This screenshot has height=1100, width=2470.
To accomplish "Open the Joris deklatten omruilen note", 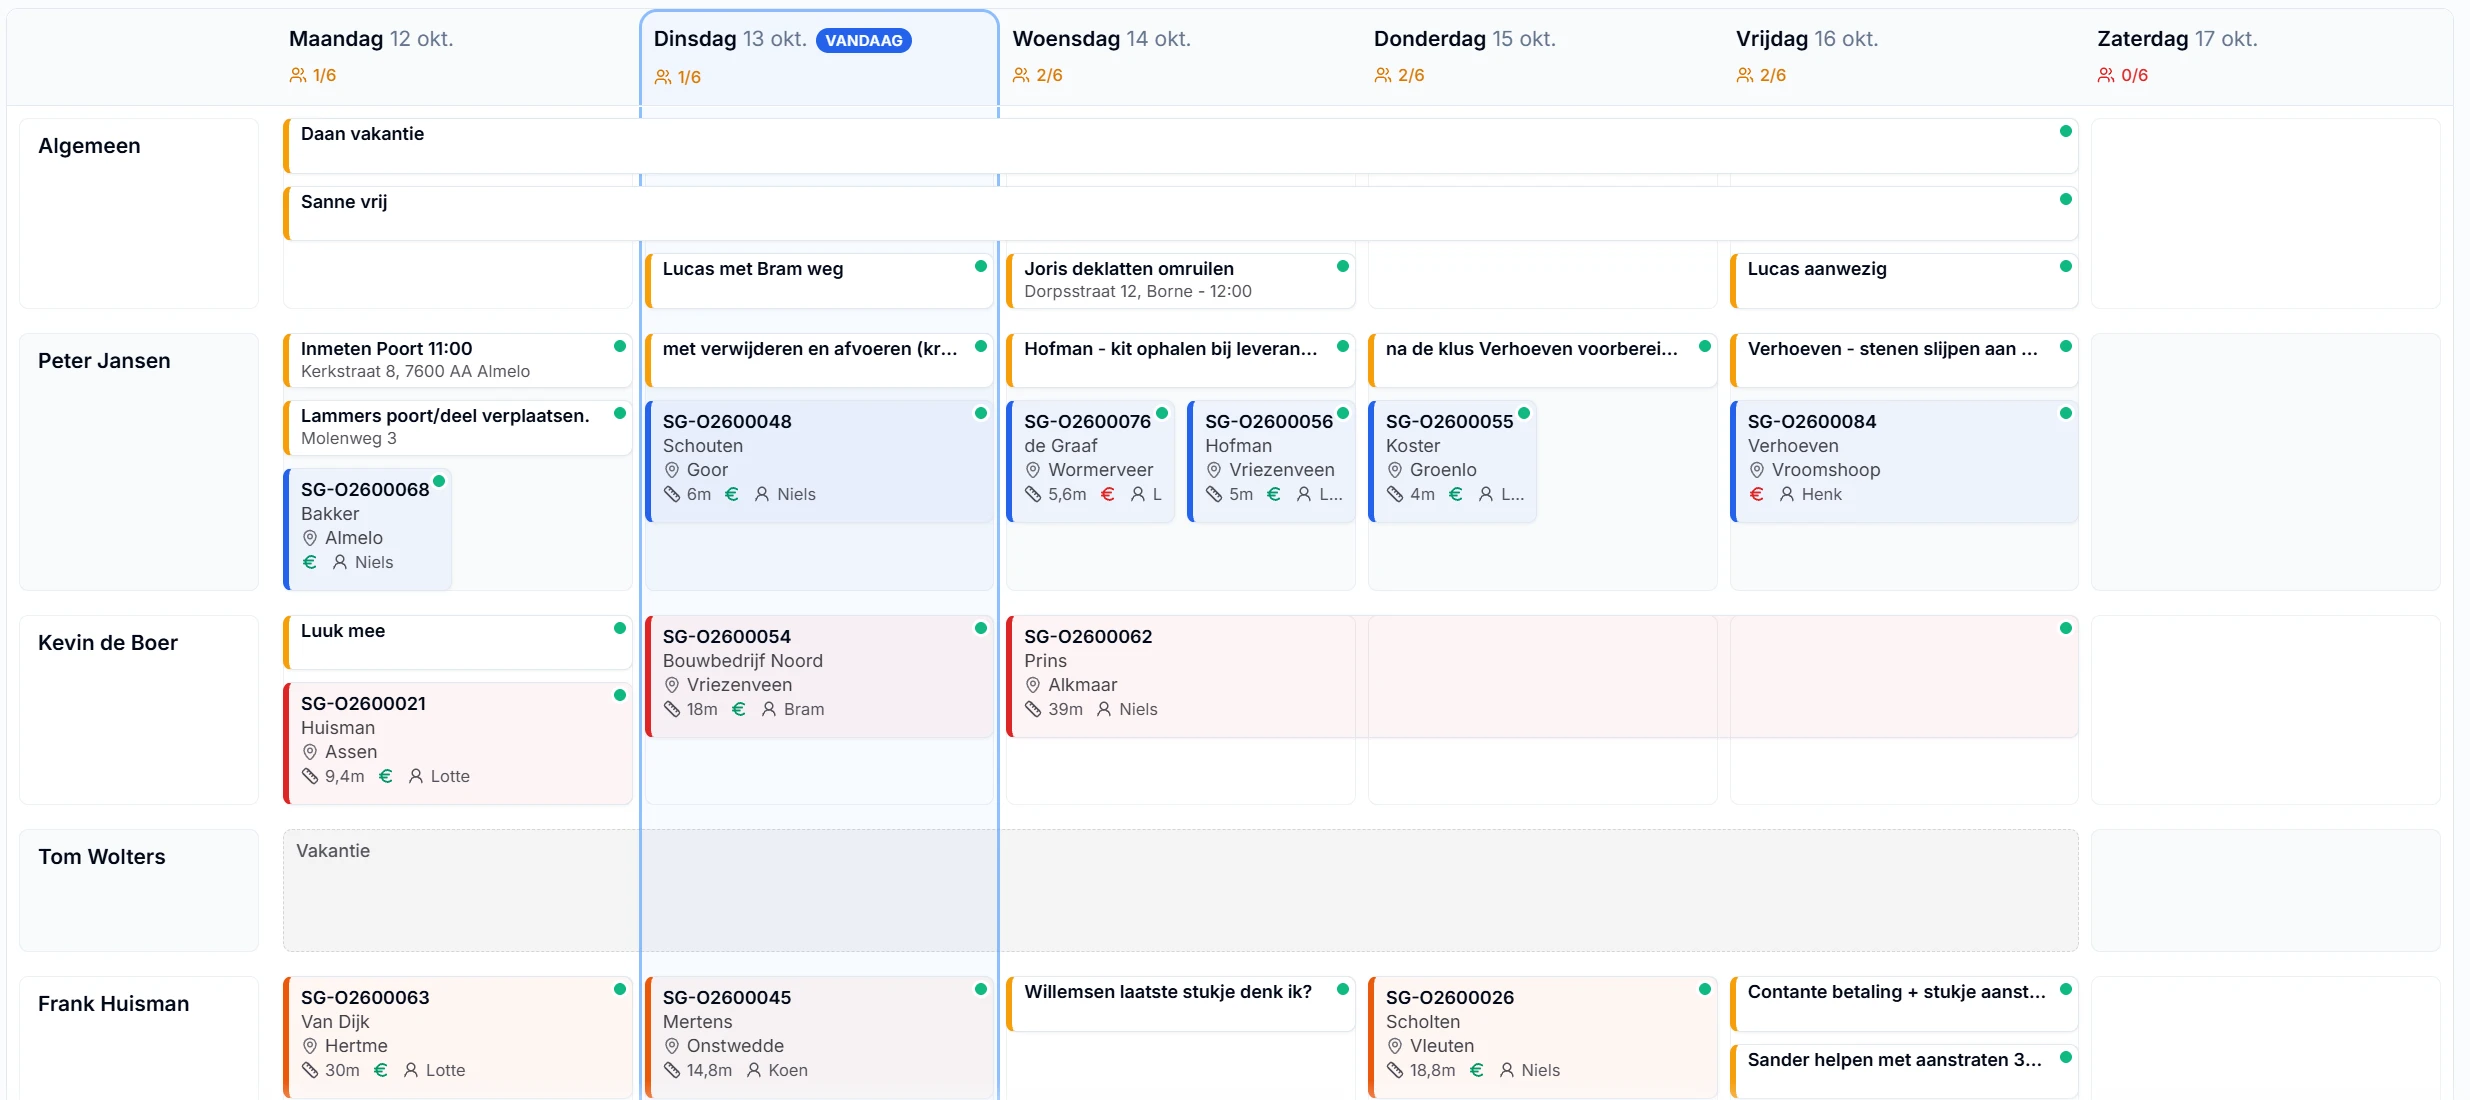I will [x=1181, y=280].
